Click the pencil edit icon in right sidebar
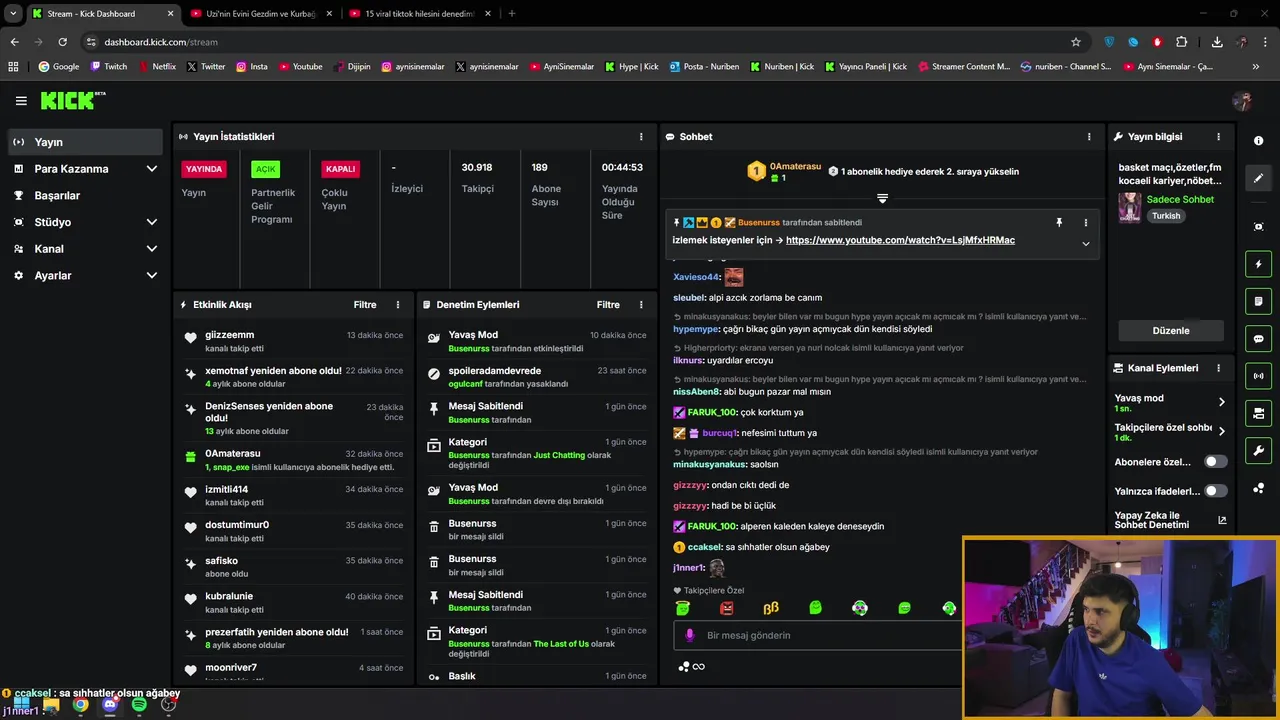Screen dimensions: 1280x720 1258,178
